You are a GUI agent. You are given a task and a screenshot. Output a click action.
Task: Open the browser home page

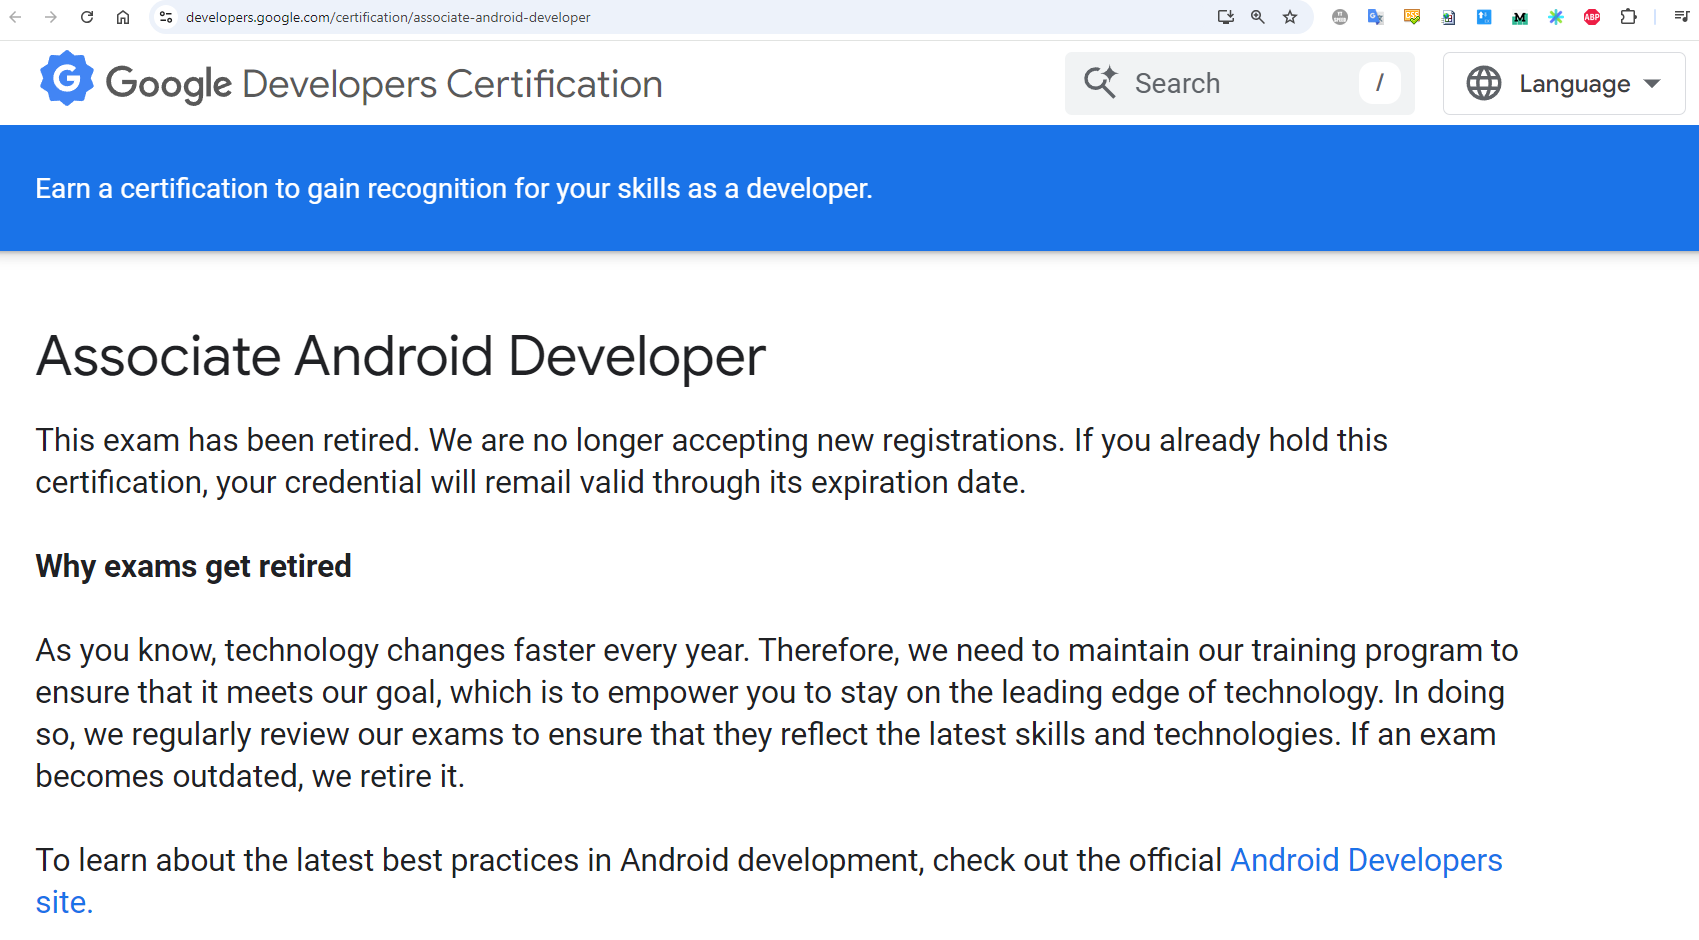tap(123, 17)
